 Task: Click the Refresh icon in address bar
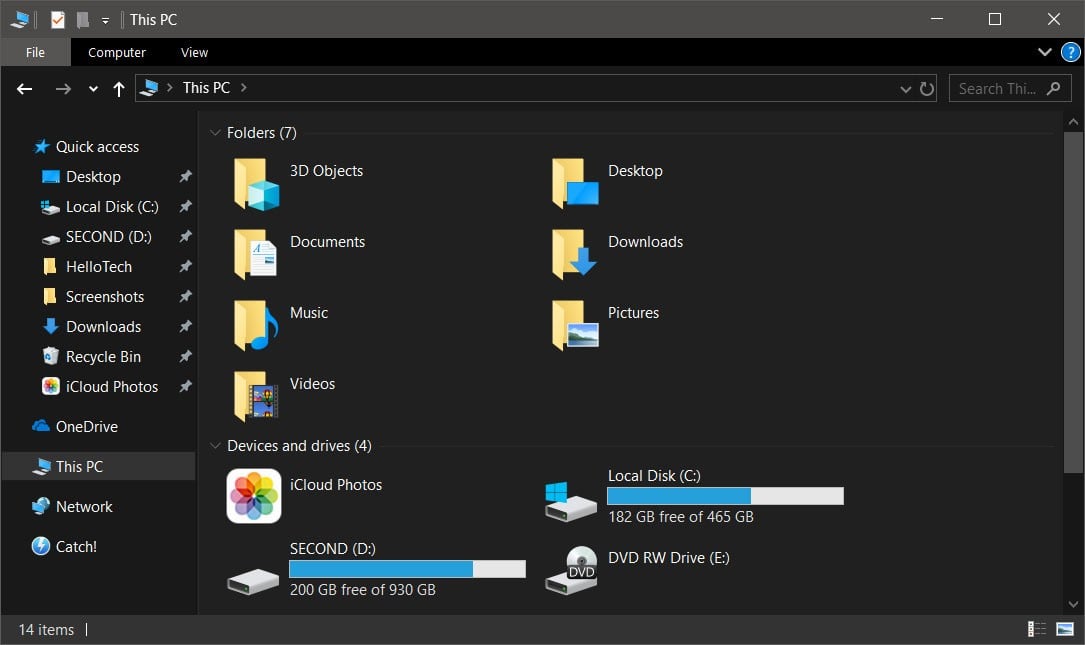[927, 89]
